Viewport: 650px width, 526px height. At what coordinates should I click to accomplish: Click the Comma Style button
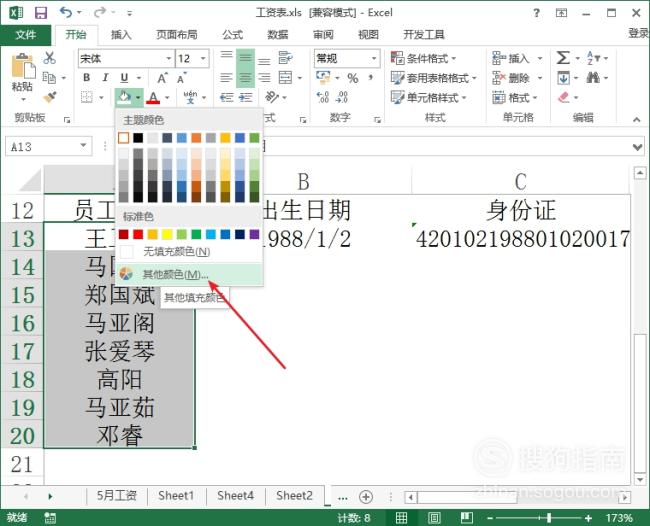click(371, 78)
